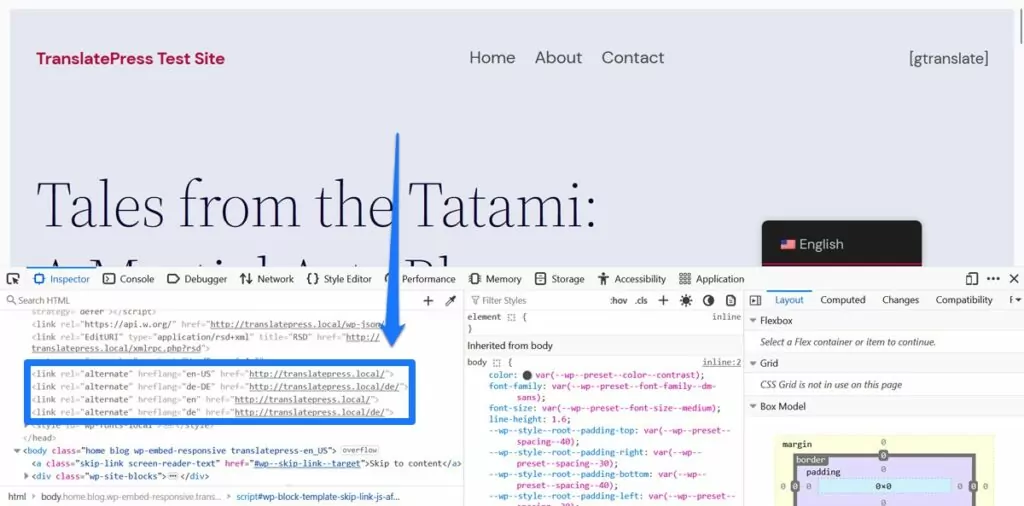Collapse the Flexbox section
Viewport: 1024px width, 506px height.
pos(753,321)
